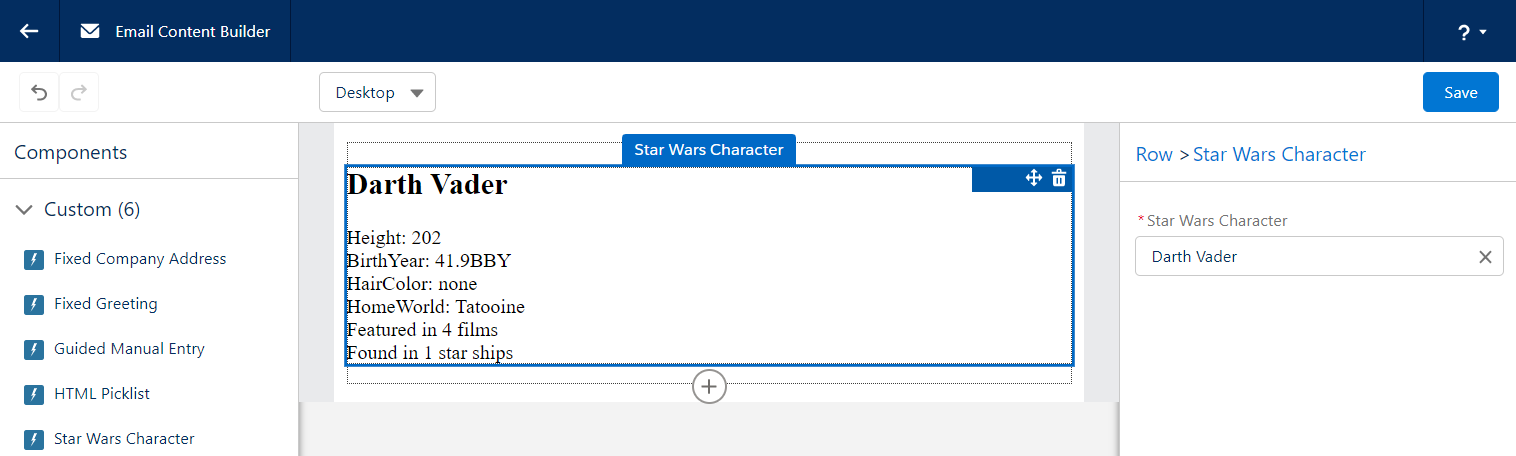Image resolution: width=1516 pixels, height=456 pixels.
Task: Click the Star Wars Character breadcrumb link
Action: pyautogui.click(x=1279, y=154)
